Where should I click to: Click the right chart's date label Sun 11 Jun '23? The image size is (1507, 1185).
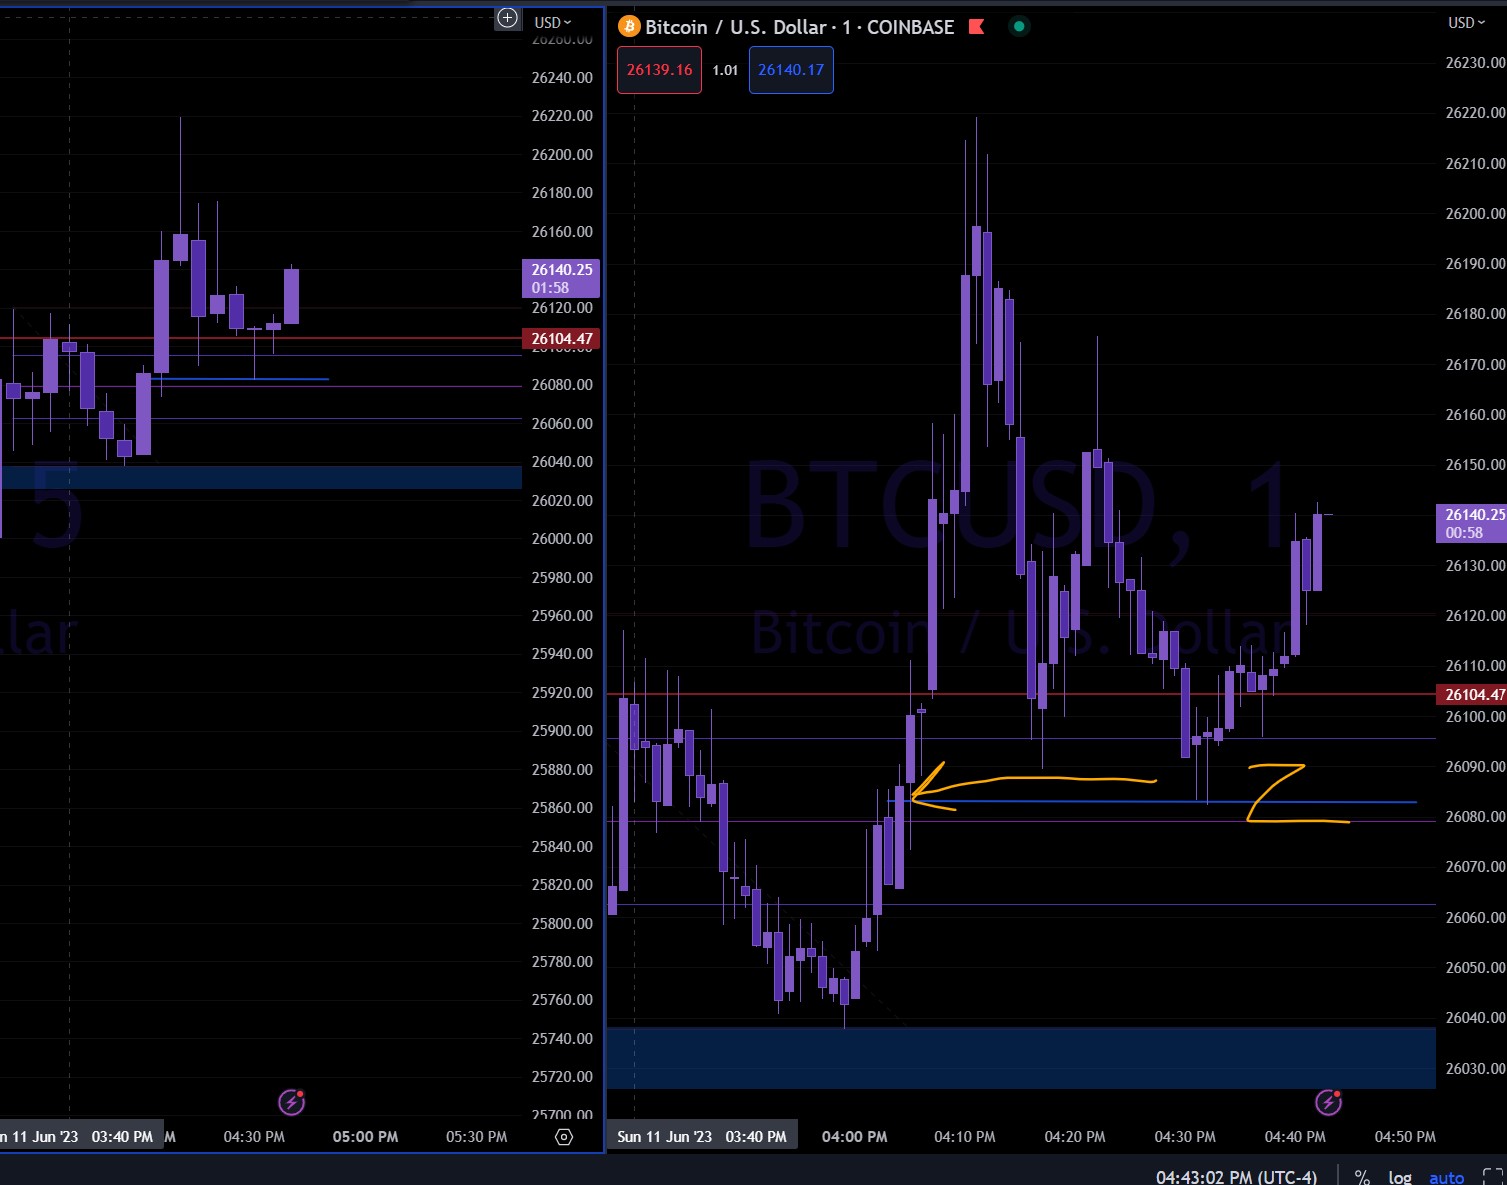[x=665, y=1136]
